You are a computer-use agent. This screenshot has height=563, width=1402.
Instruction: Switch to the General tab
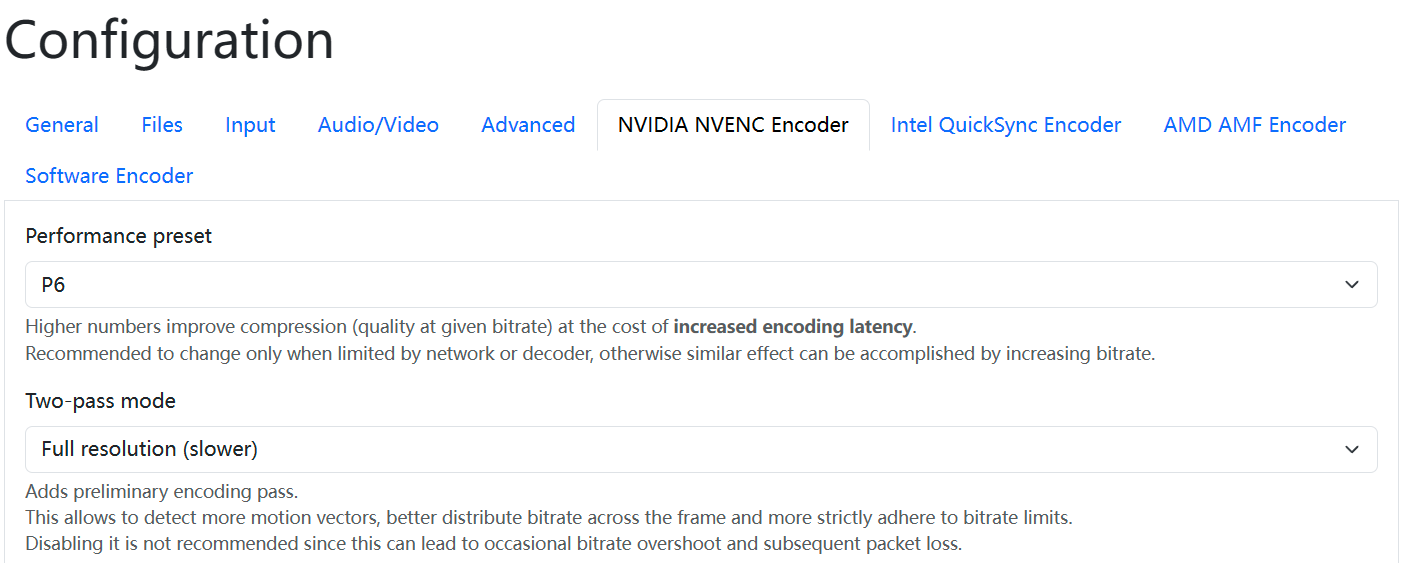(62, 125)
